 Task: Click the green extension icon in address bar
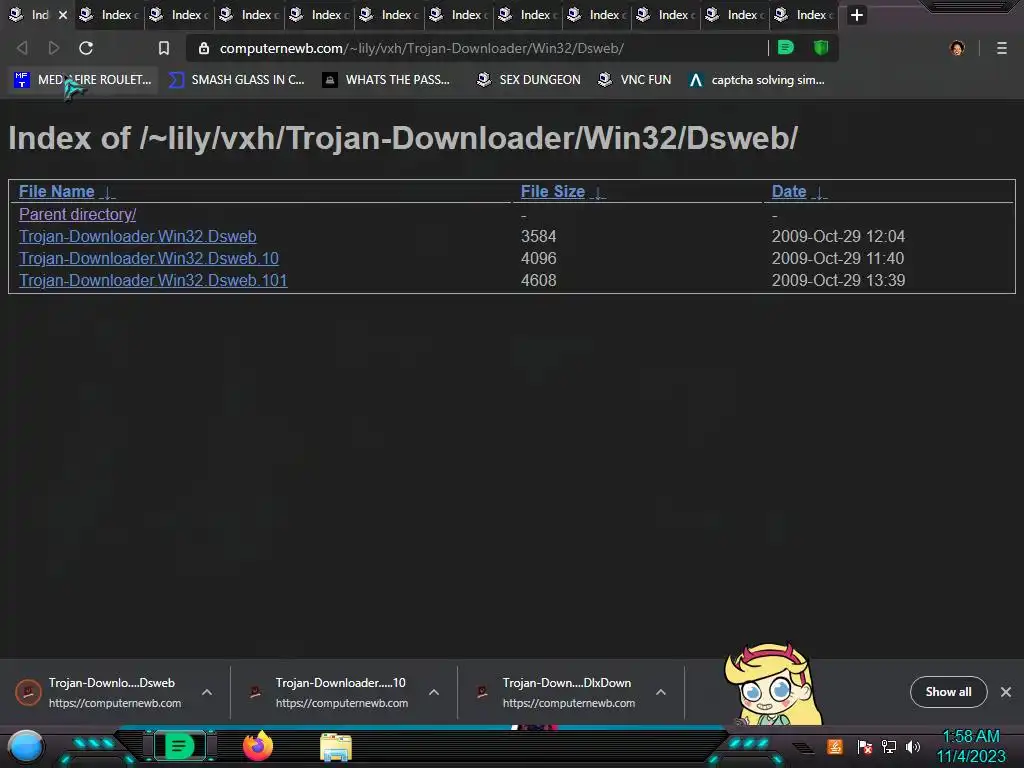(x=786, y=47)
